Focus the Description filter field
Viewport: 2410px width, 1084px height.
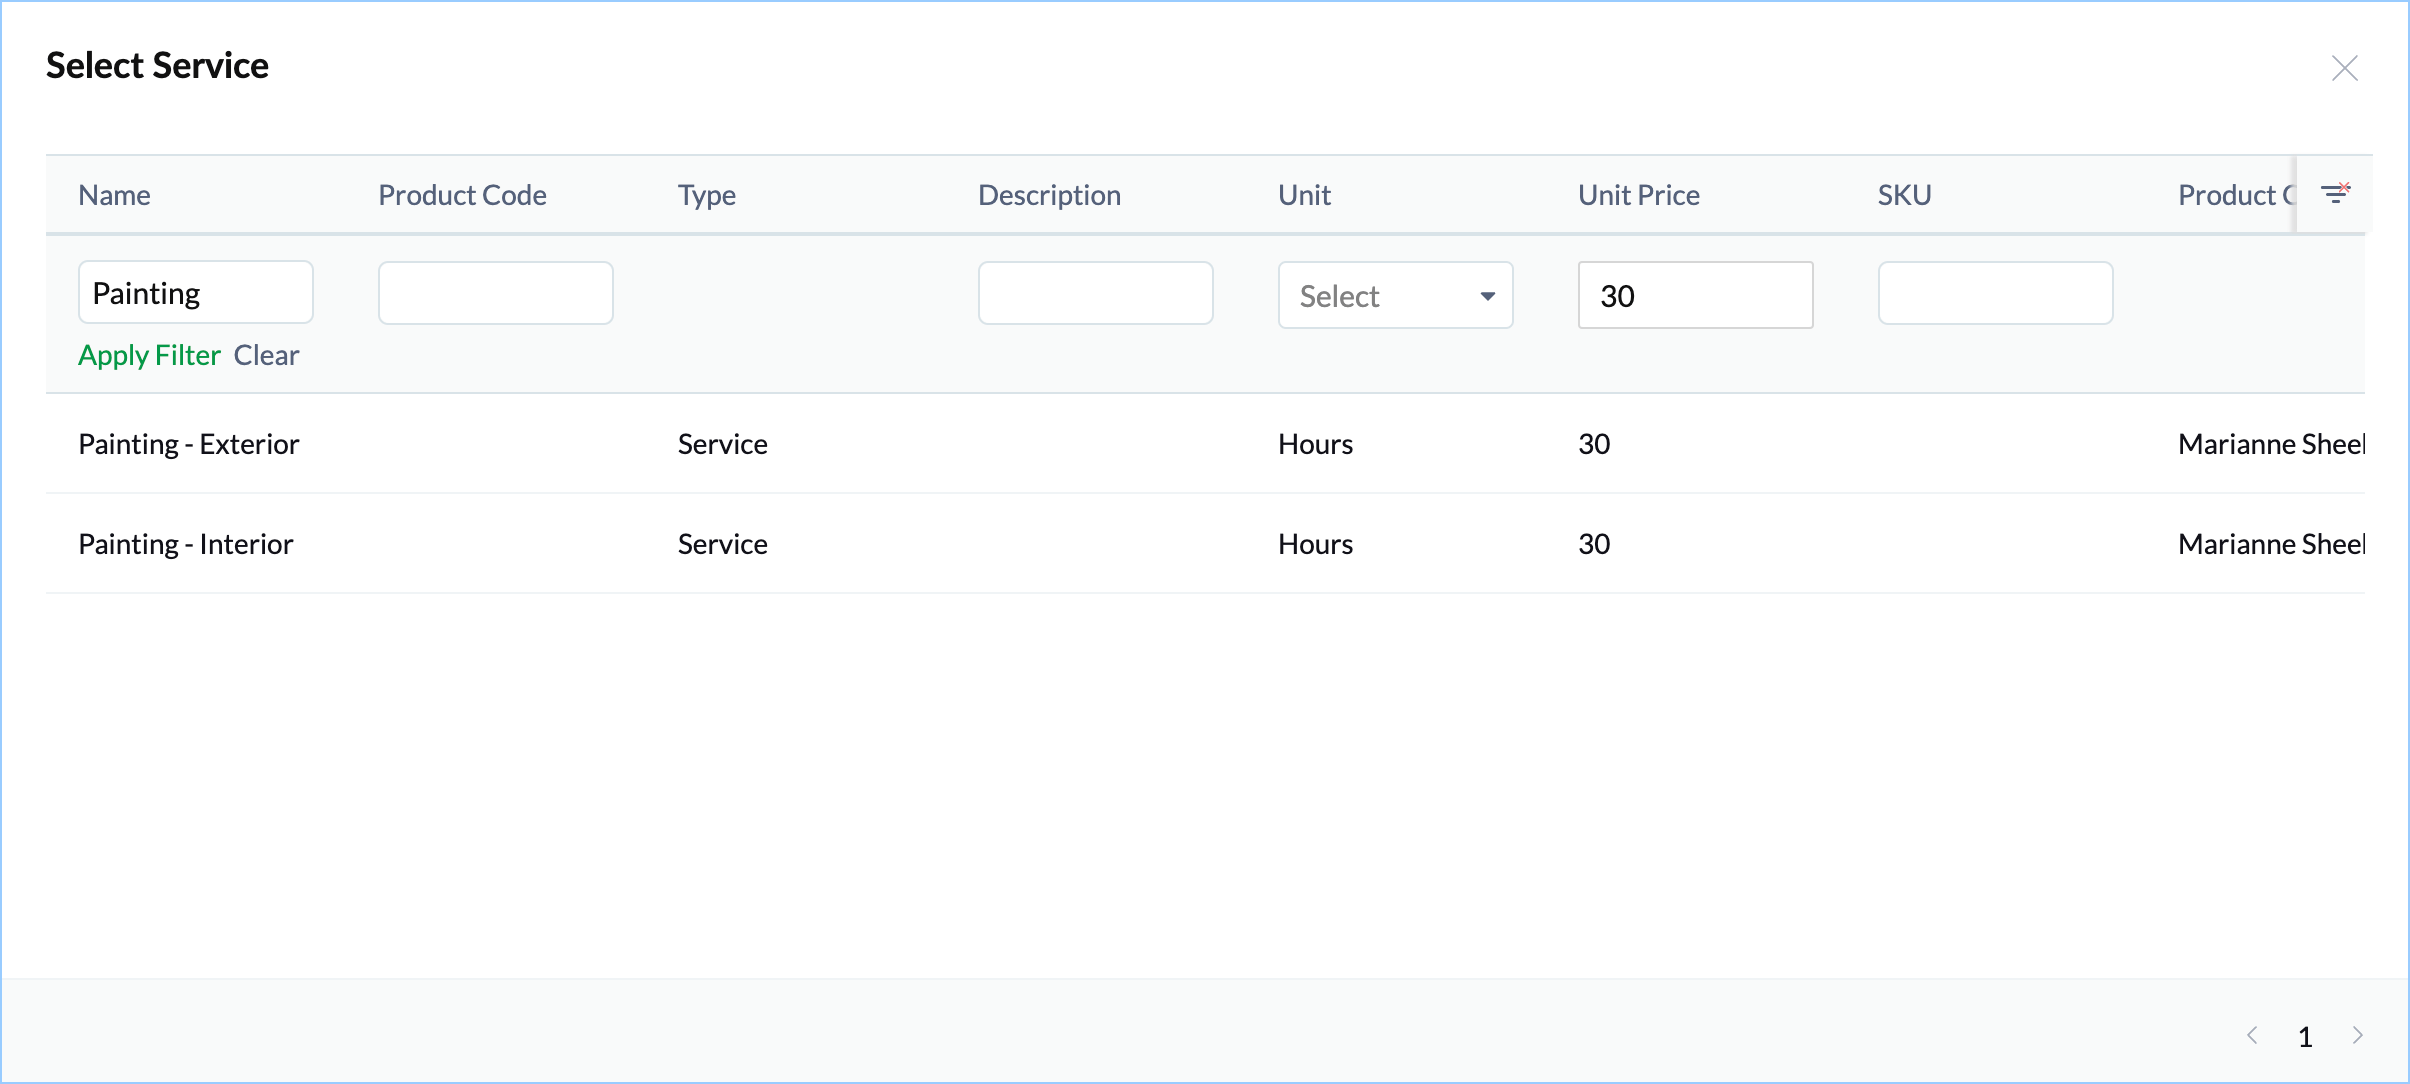pyautogui.click(x=1095, y=293)
